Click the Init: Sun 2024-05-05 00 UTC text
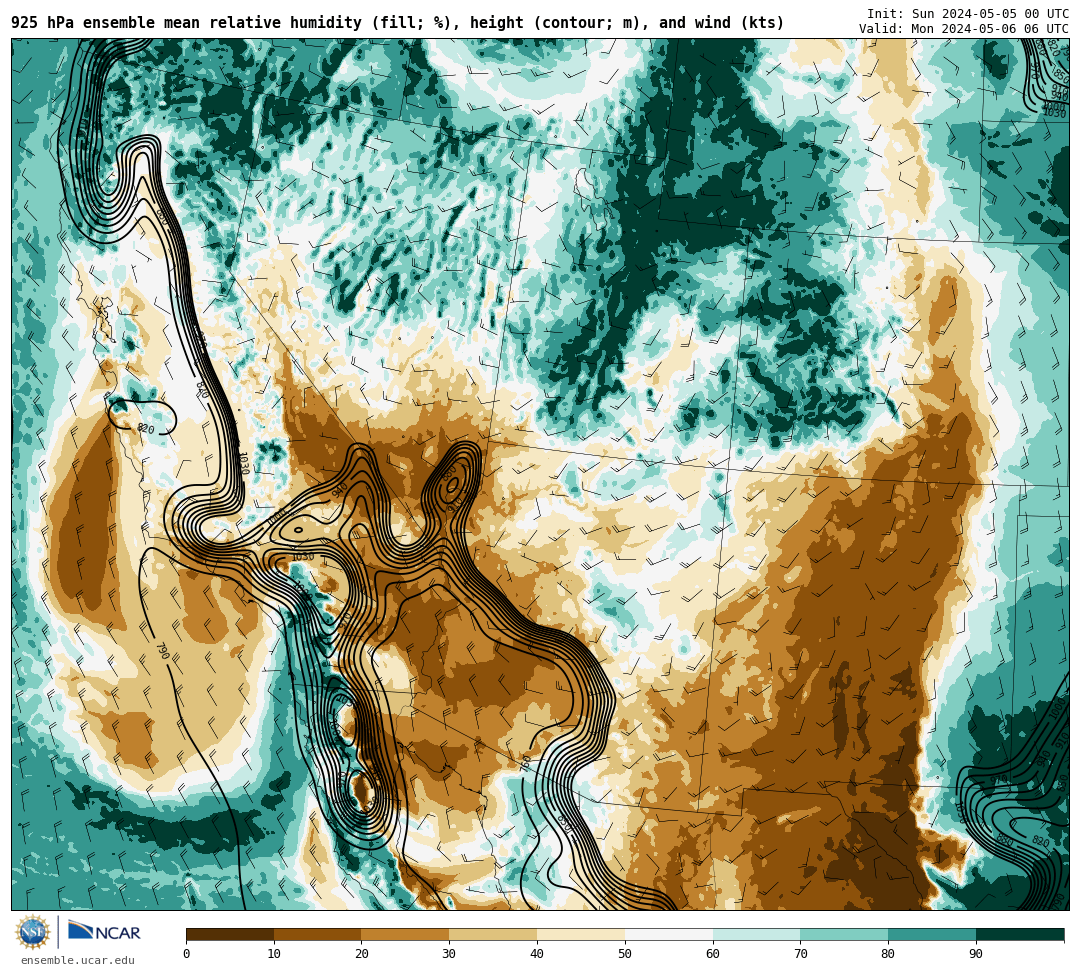The height and width of the screenshot is (973, 1080). point(968,13)
